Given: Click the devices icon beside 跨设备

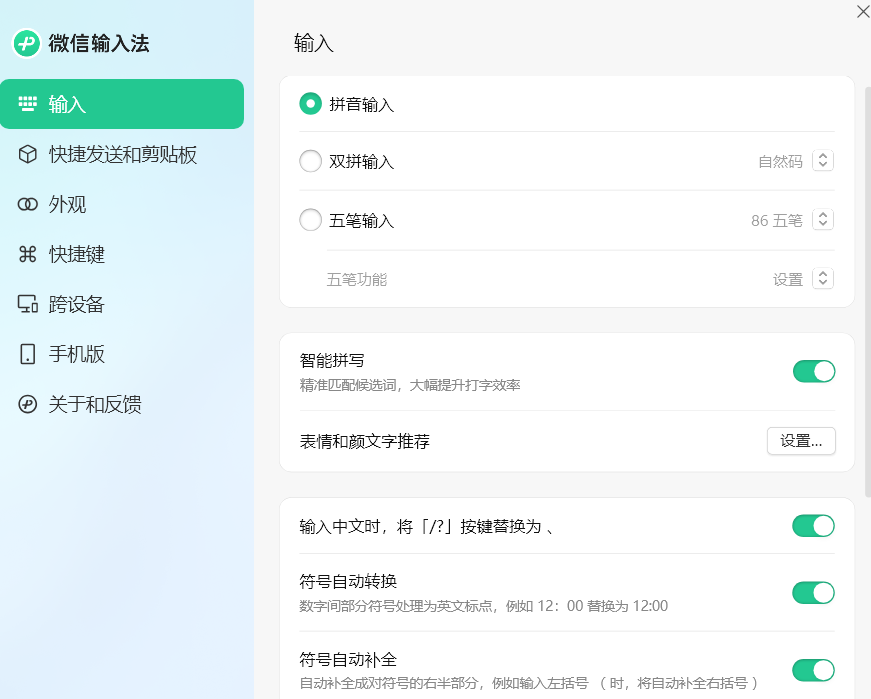Looking at the screenshot, I should (x=27, y=304).
